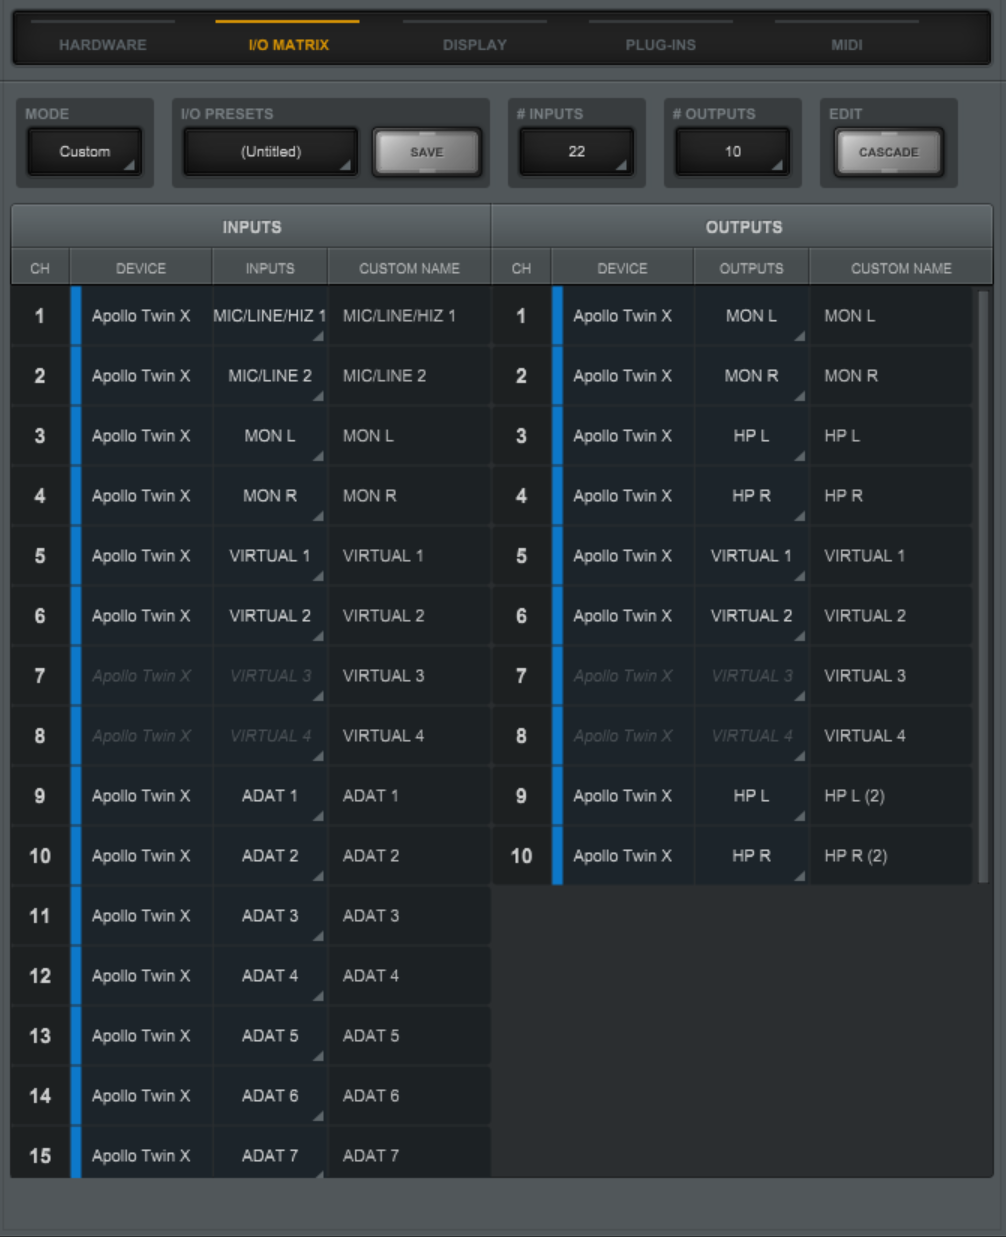
Task: Edit the ADAT 1 custom name field
Action: [x=410, y=796]
